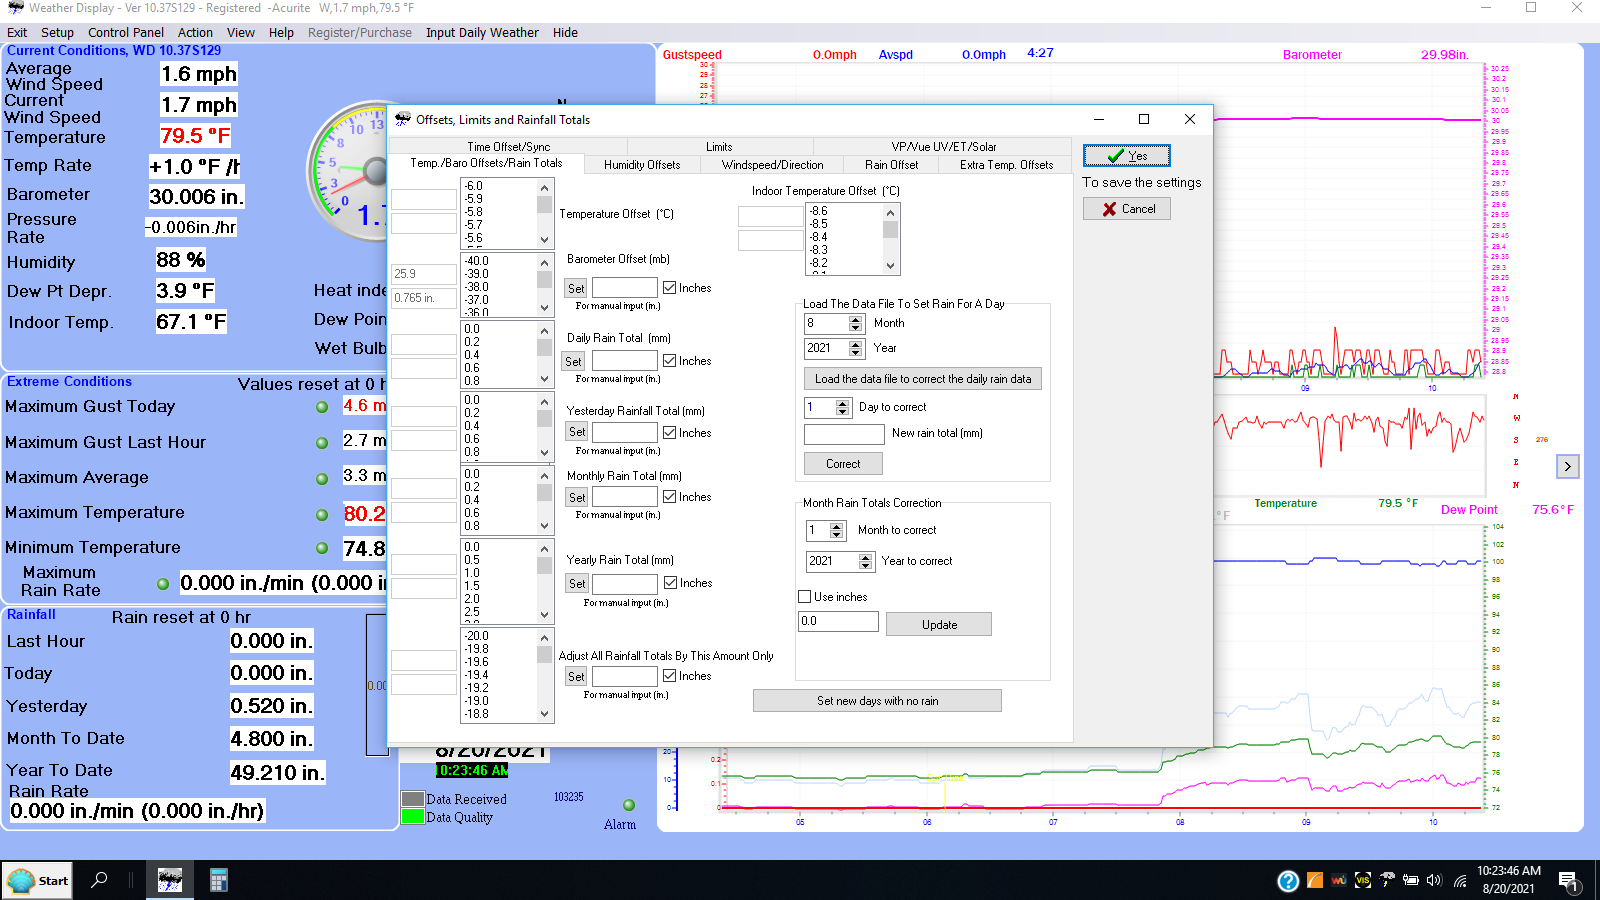
Task: Switch to the Humidity Offsets tab
Action: click(x=642, y=165)
